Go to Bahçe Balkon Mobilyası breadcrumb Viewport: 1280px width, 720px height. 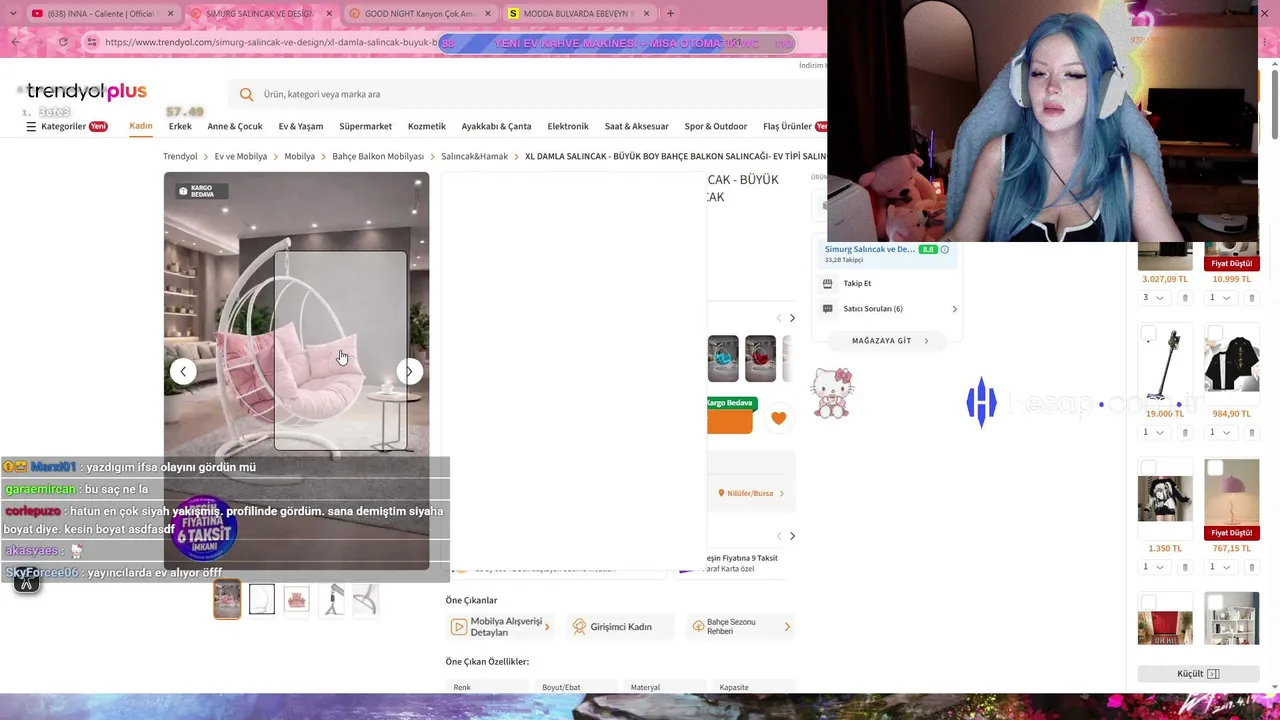[378, 157]
